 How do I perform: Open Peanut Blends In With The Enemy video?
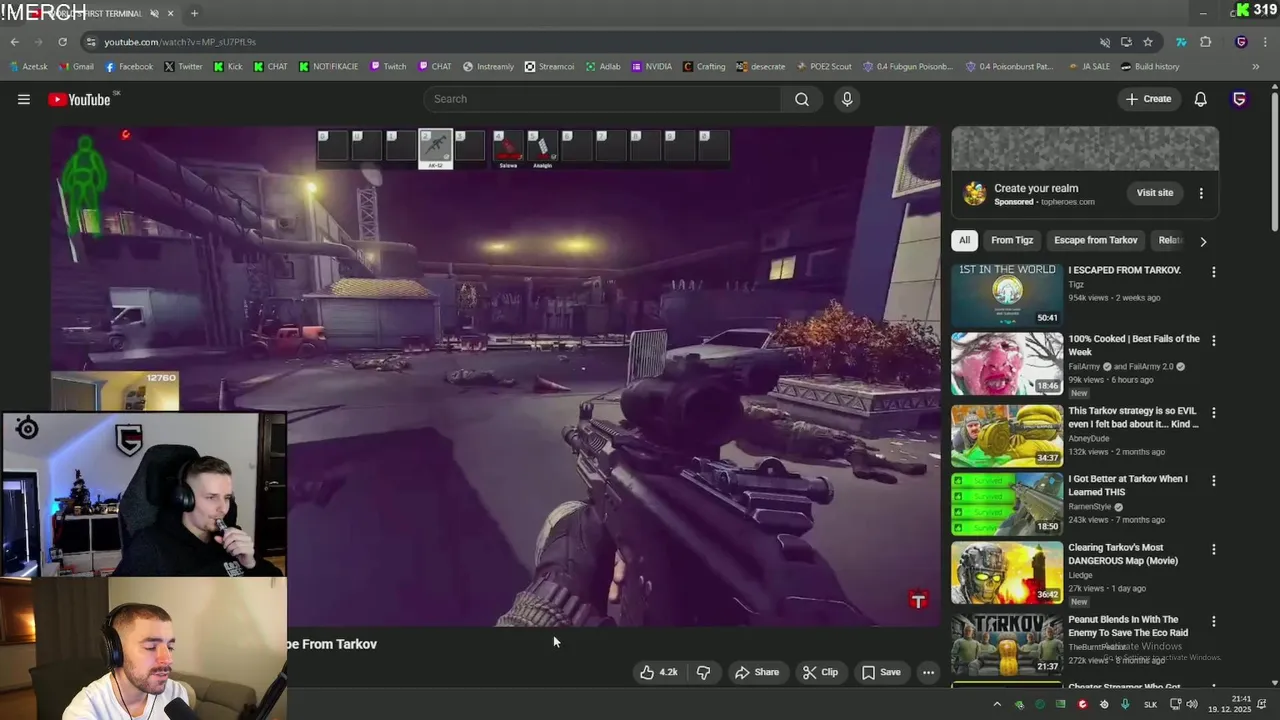coord(1128,626)
